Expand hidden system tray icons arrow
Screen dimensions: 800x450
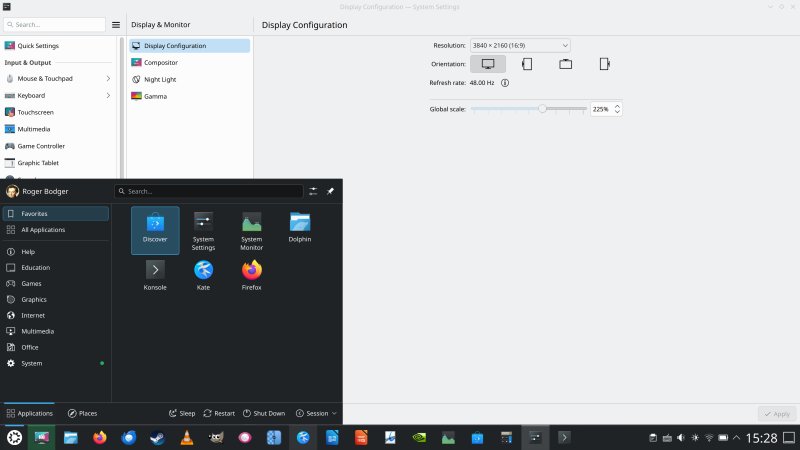tap(736, 438)
